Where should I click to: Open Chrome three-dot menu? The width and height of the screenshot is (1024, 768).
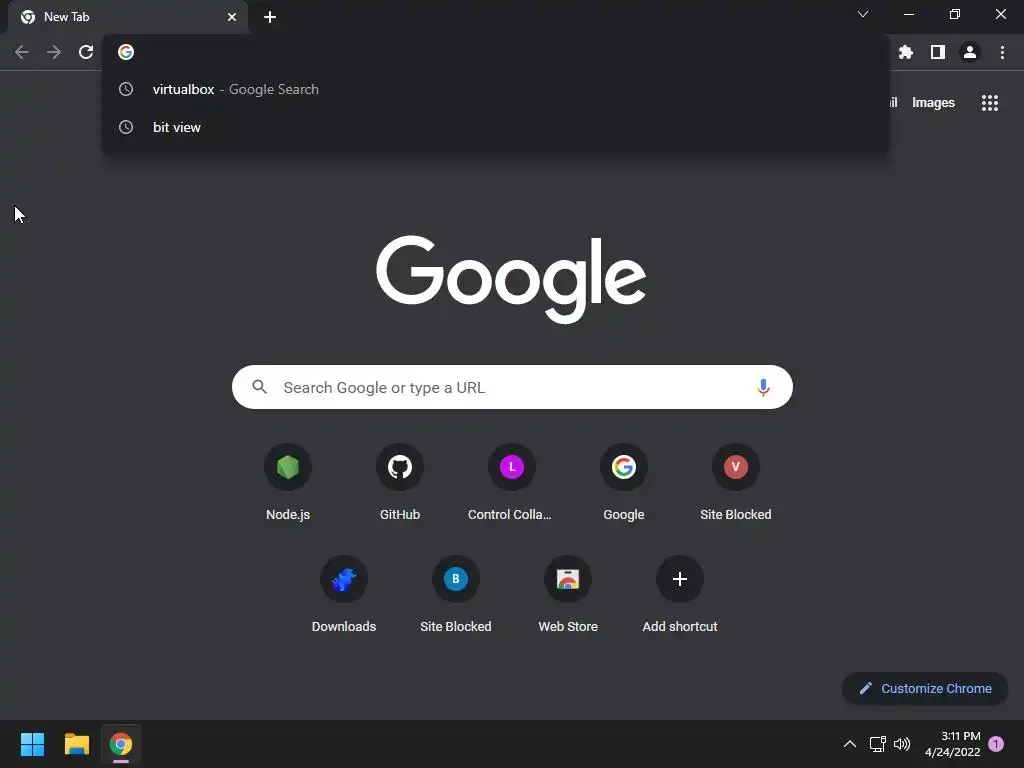(x=1002, y=52)
